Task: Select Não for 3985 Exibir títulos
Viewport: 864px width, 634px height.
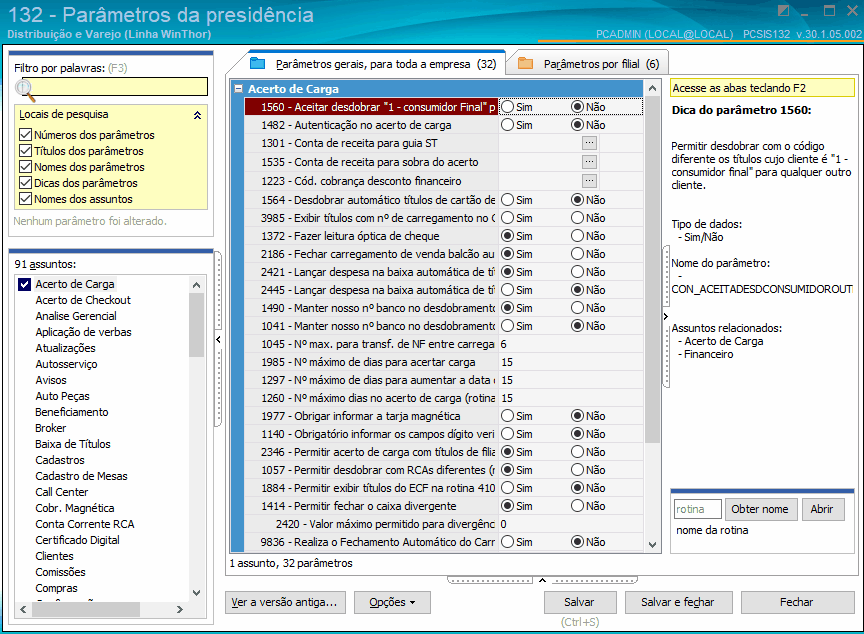Action: 577,218
